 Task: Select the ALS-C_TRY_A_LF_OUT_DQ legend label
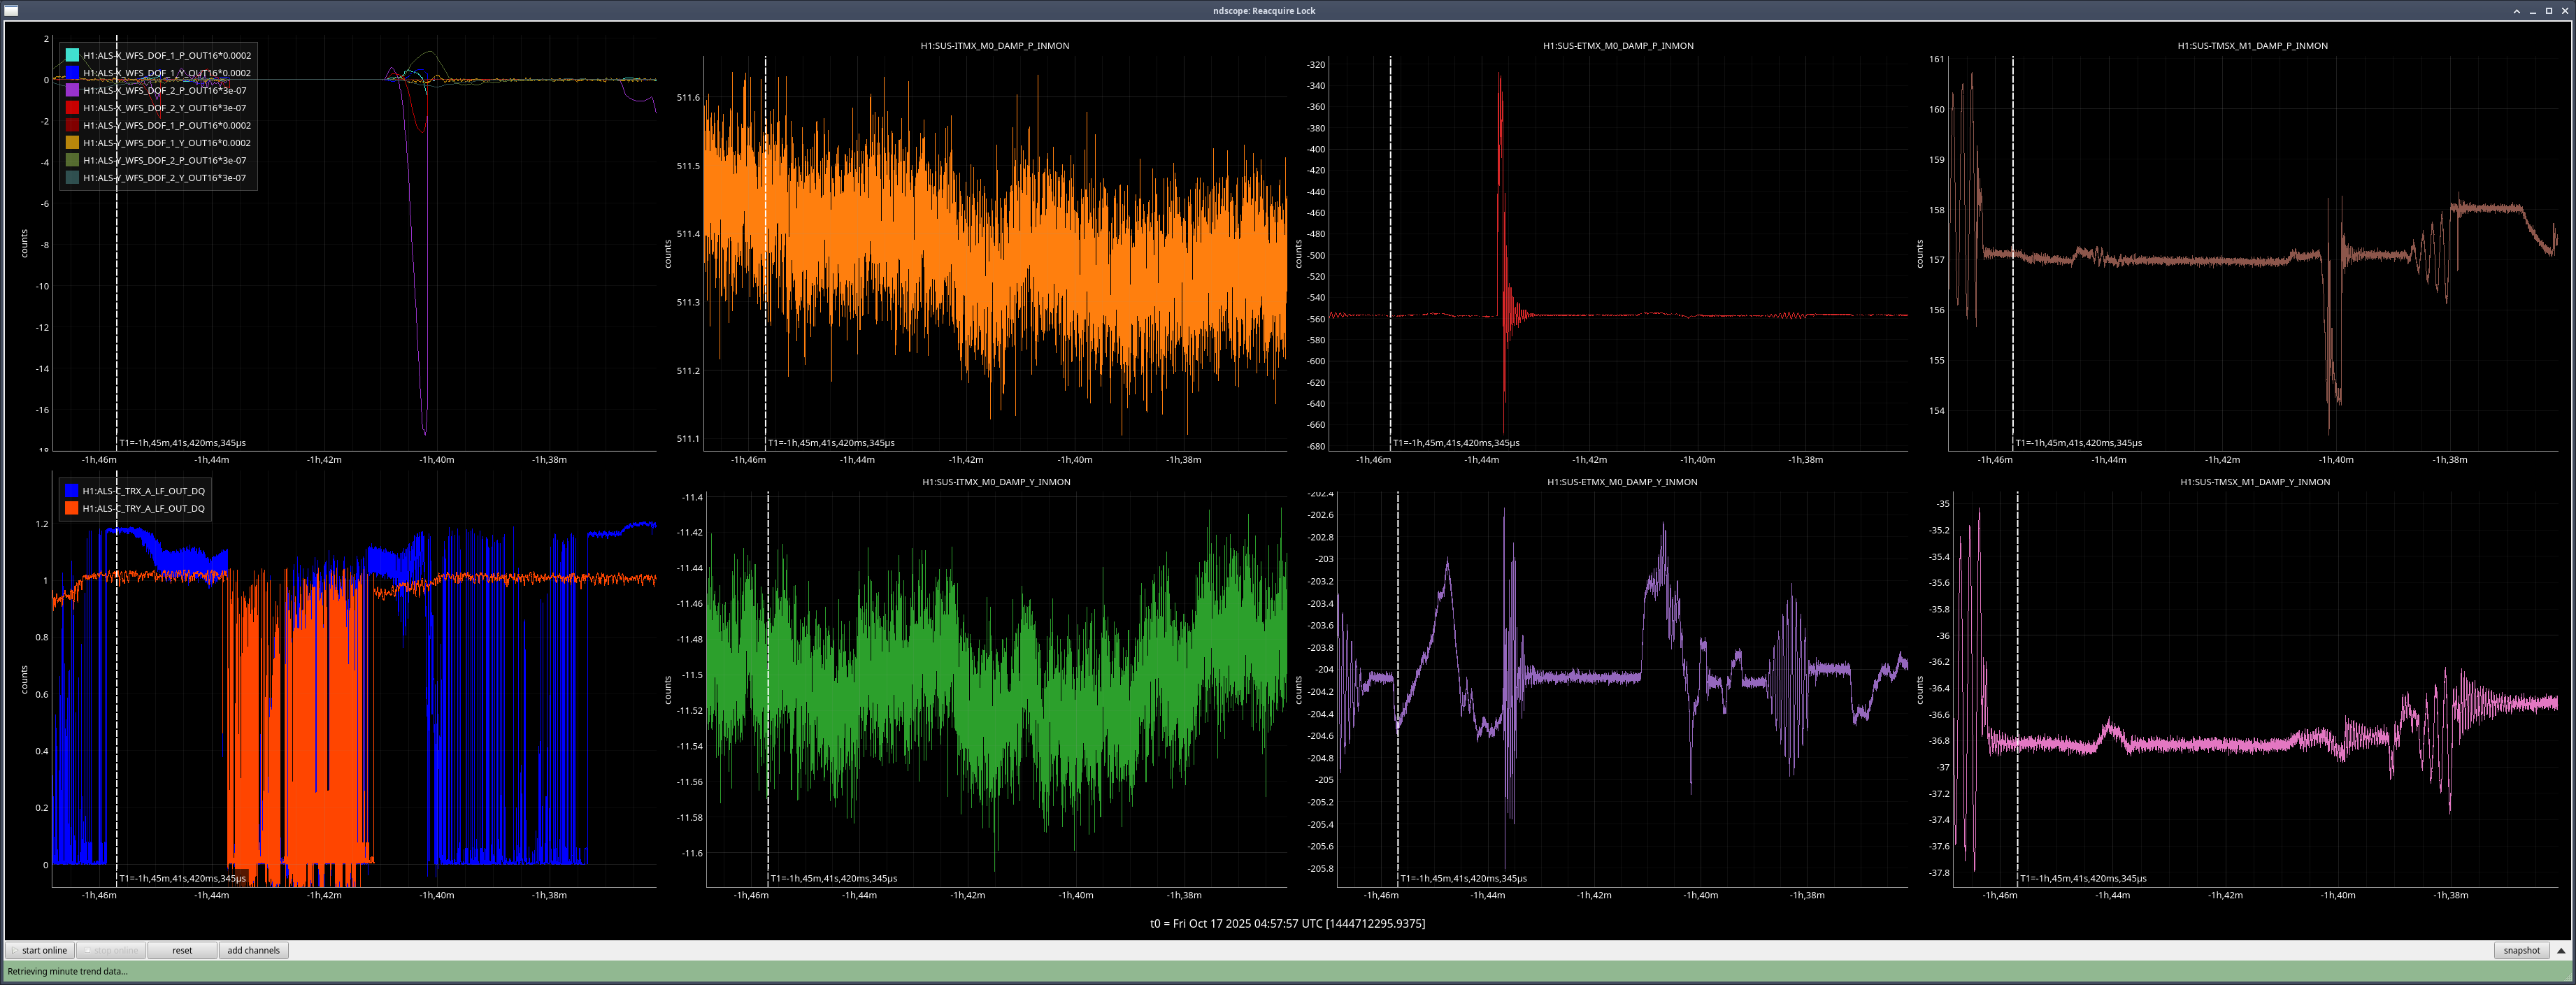click(x=143, y=509)
